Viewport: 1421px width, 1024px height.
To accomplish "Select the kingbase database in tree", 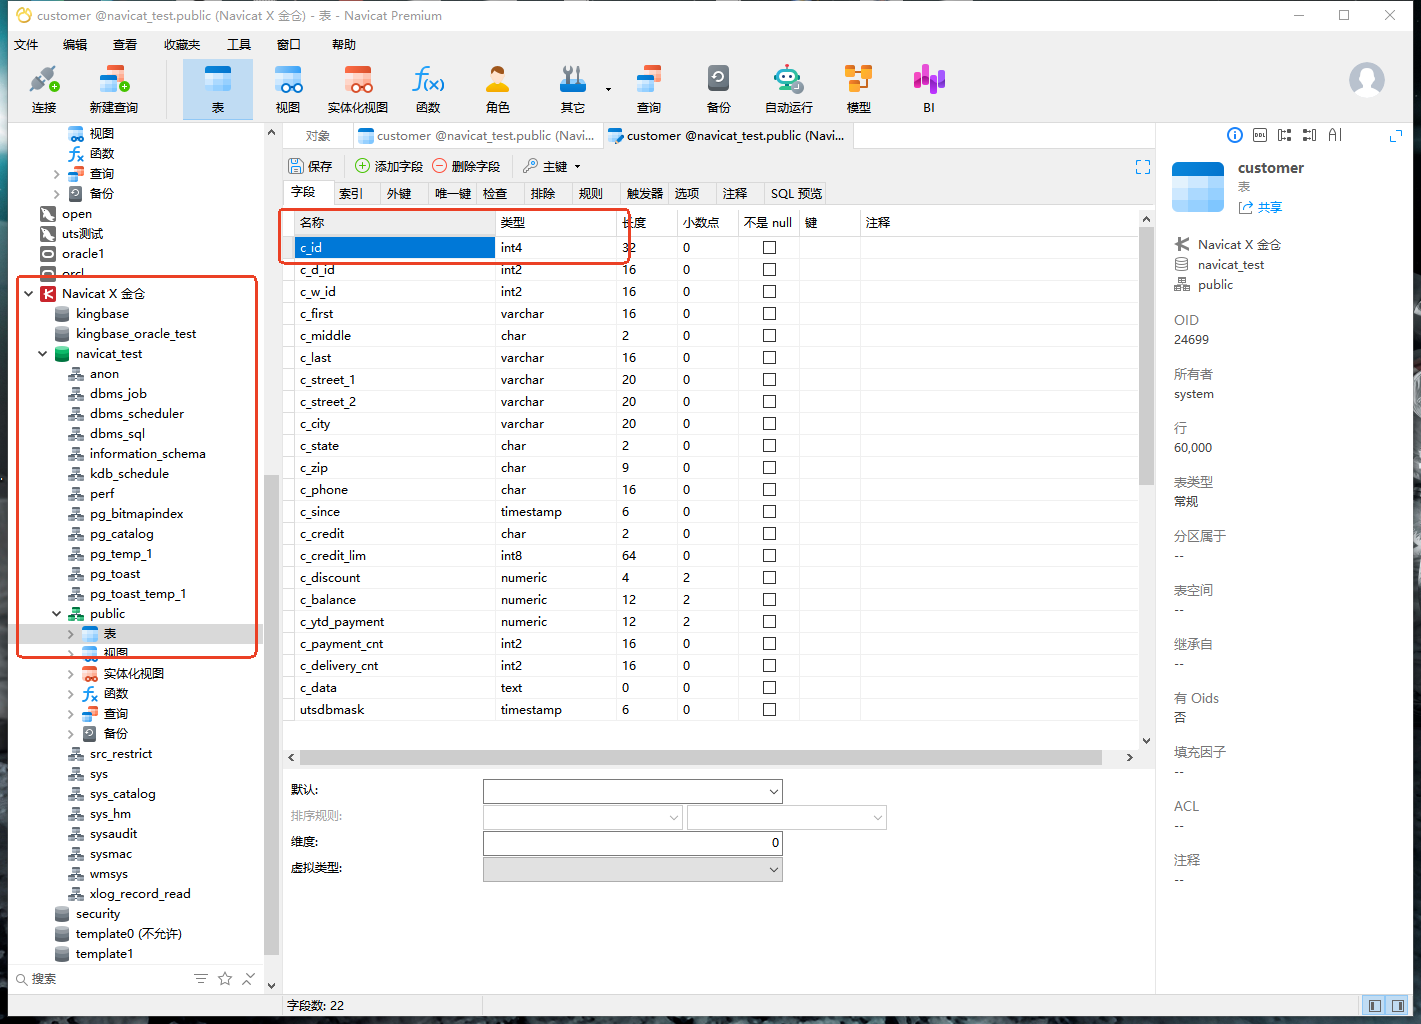I will click(x=102, y=313).
